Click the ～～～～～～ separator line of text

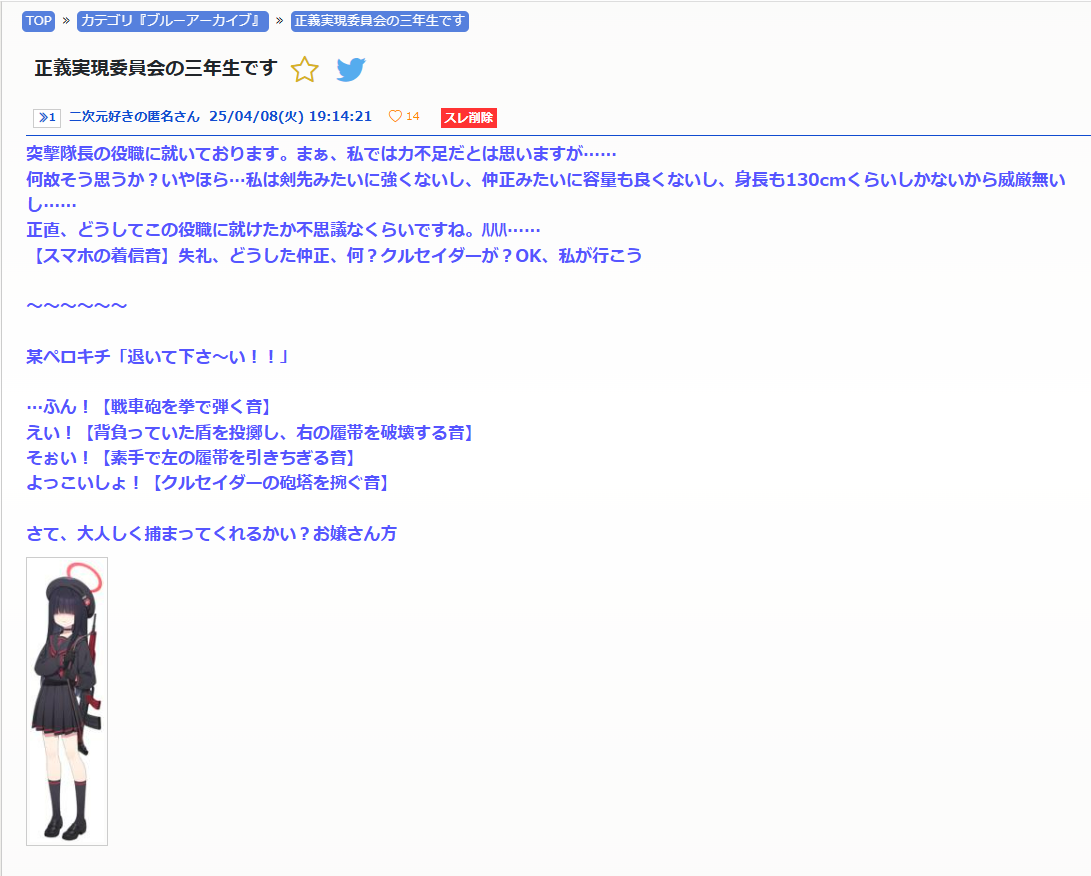coord(77,306)
